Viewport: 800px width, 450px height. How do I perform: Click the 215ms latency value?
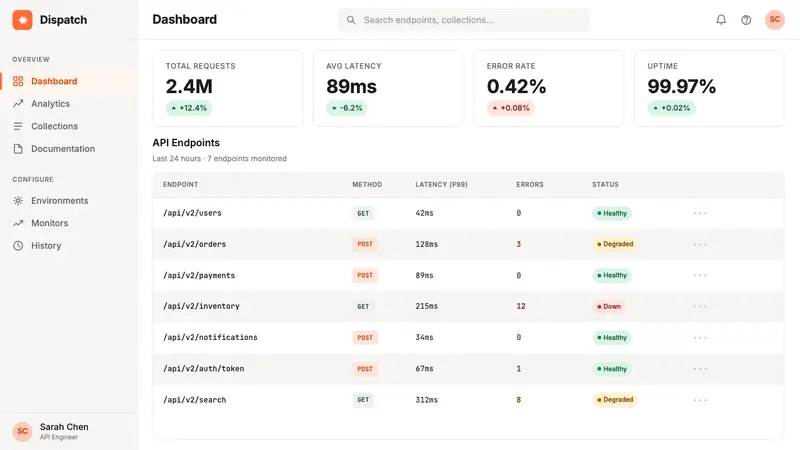tap(427, 306)
